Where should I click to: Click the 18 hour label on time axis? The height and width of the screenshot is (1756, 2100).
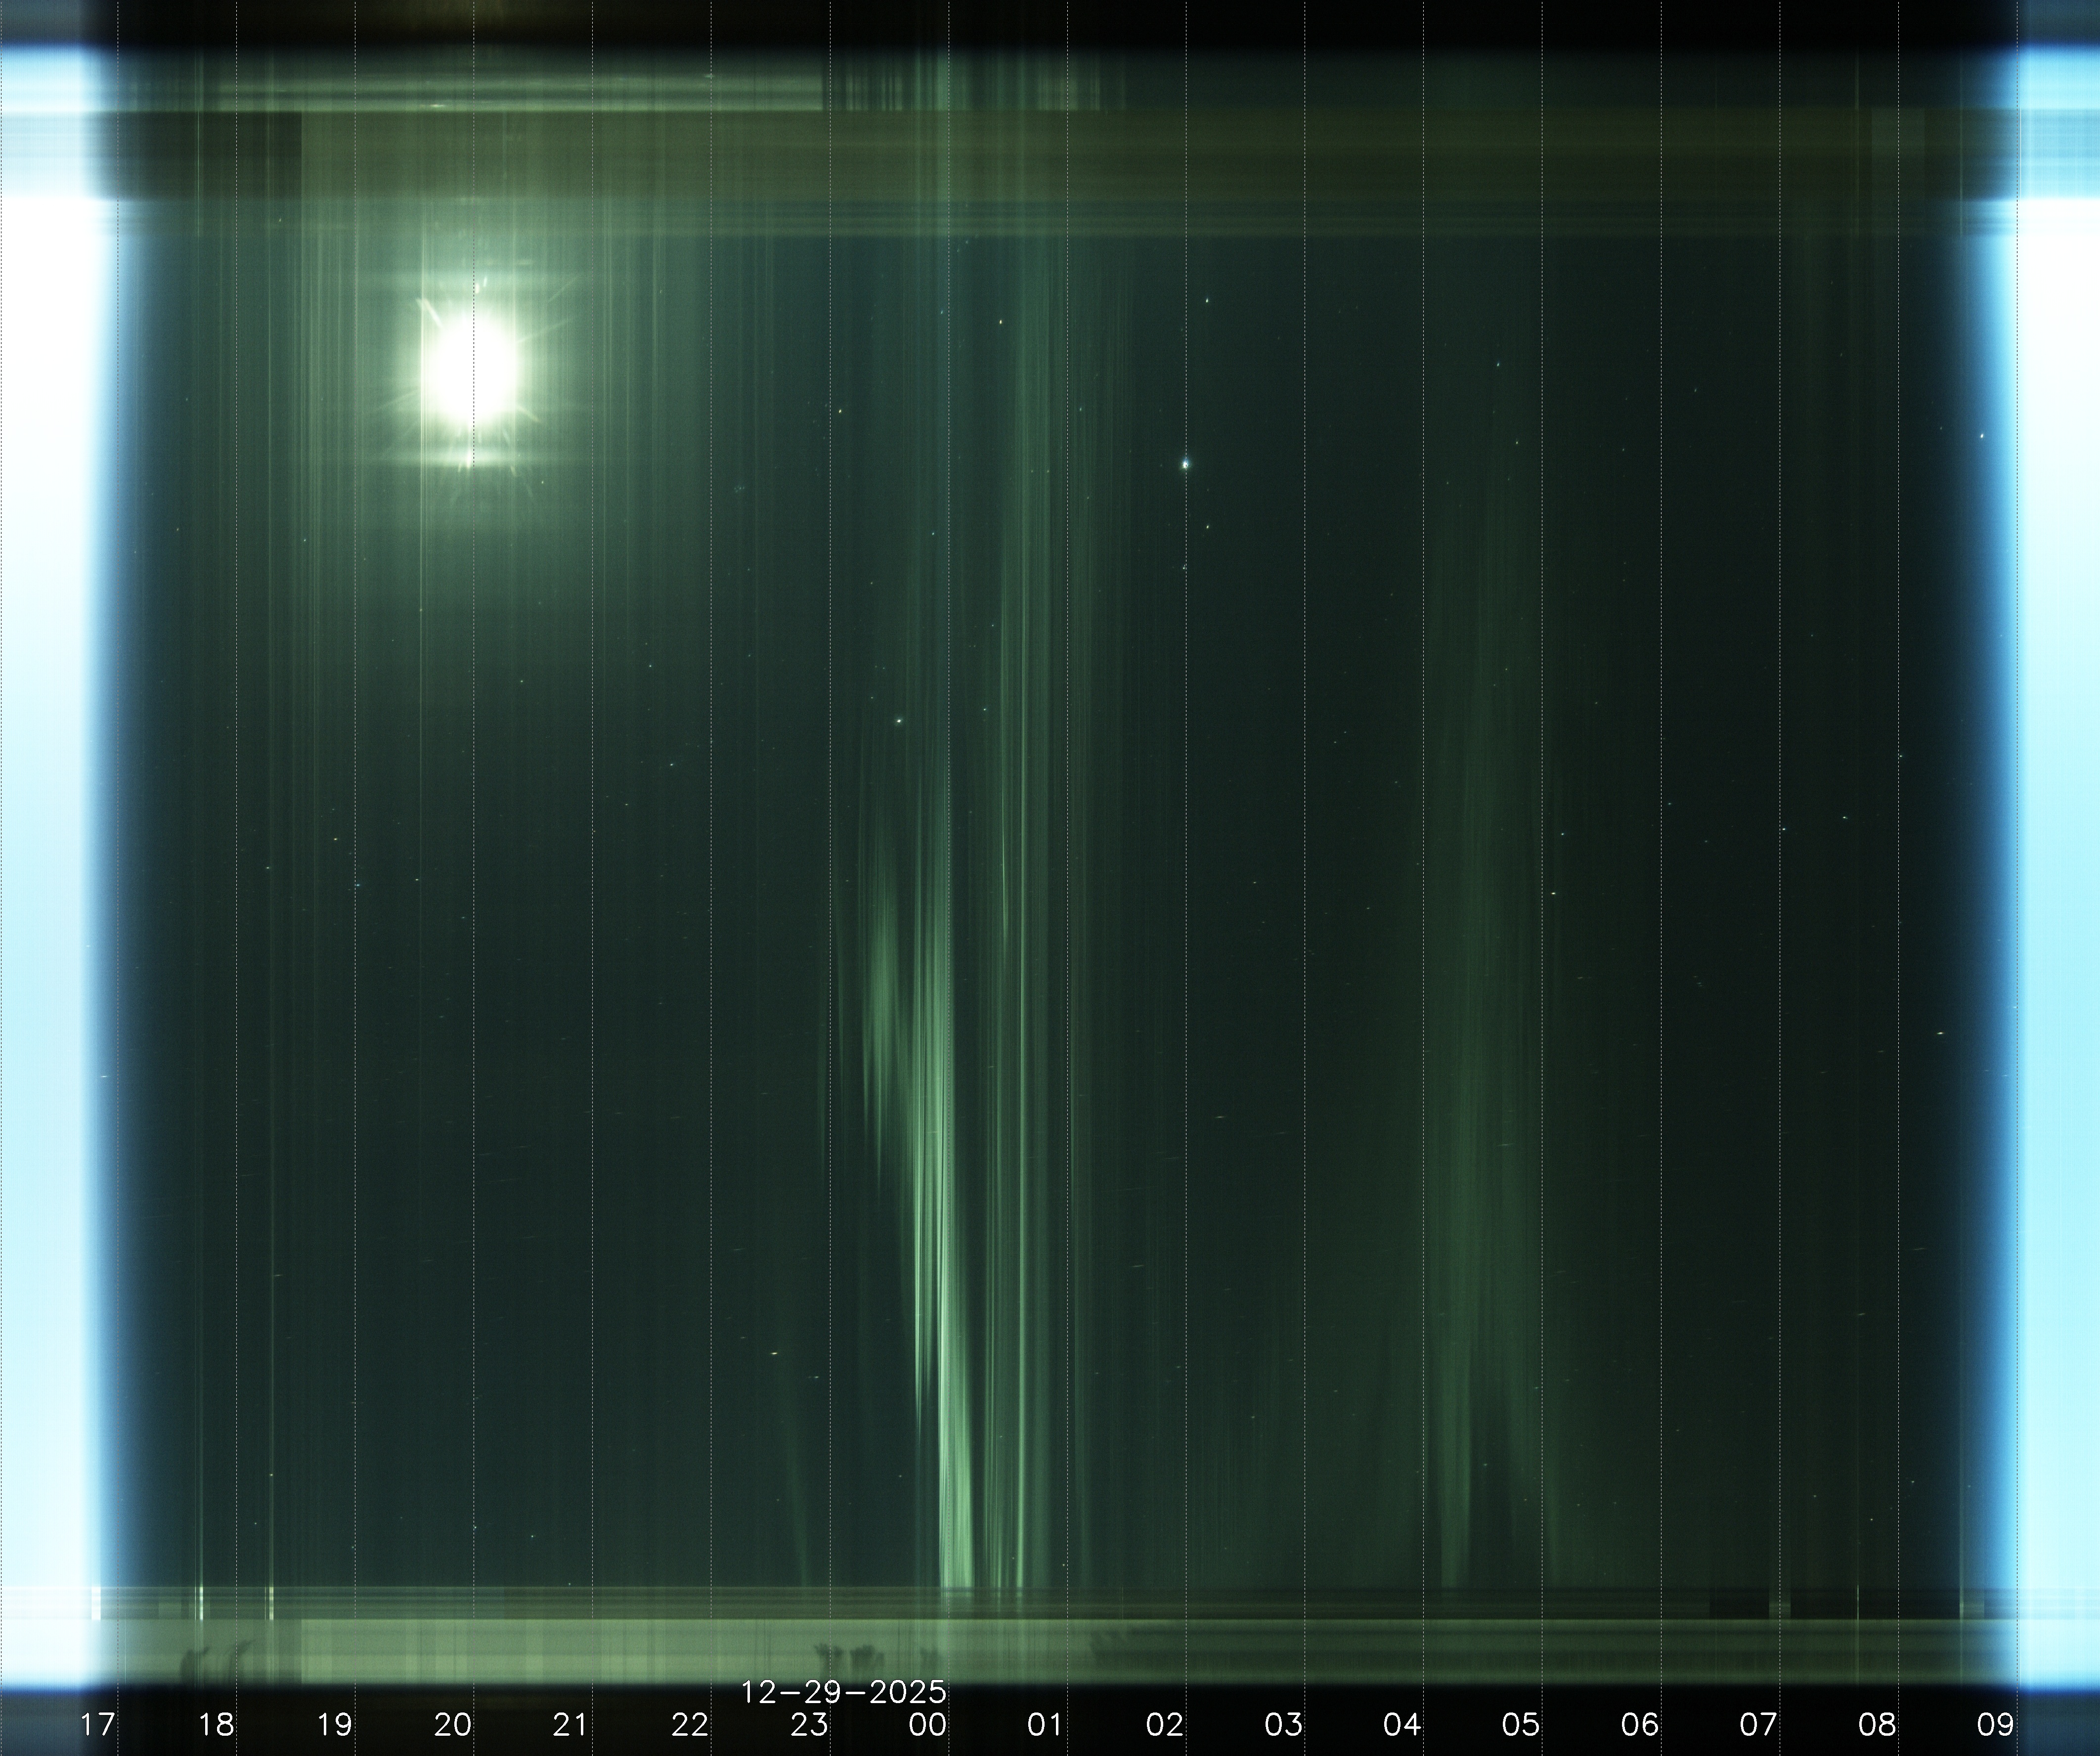tap(216, 1725)
